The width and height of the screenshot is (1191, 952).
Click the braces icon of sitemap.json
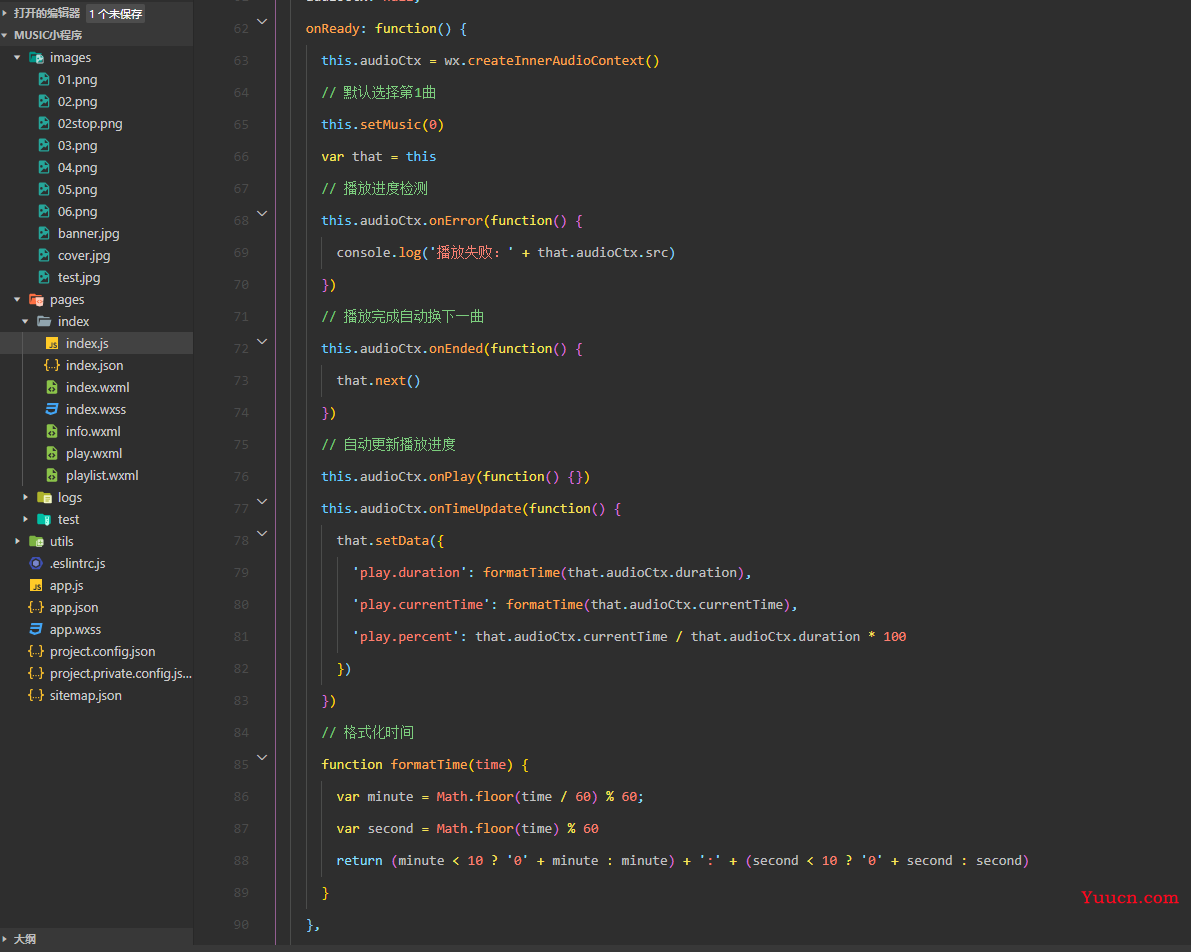[x=36, y=695]
